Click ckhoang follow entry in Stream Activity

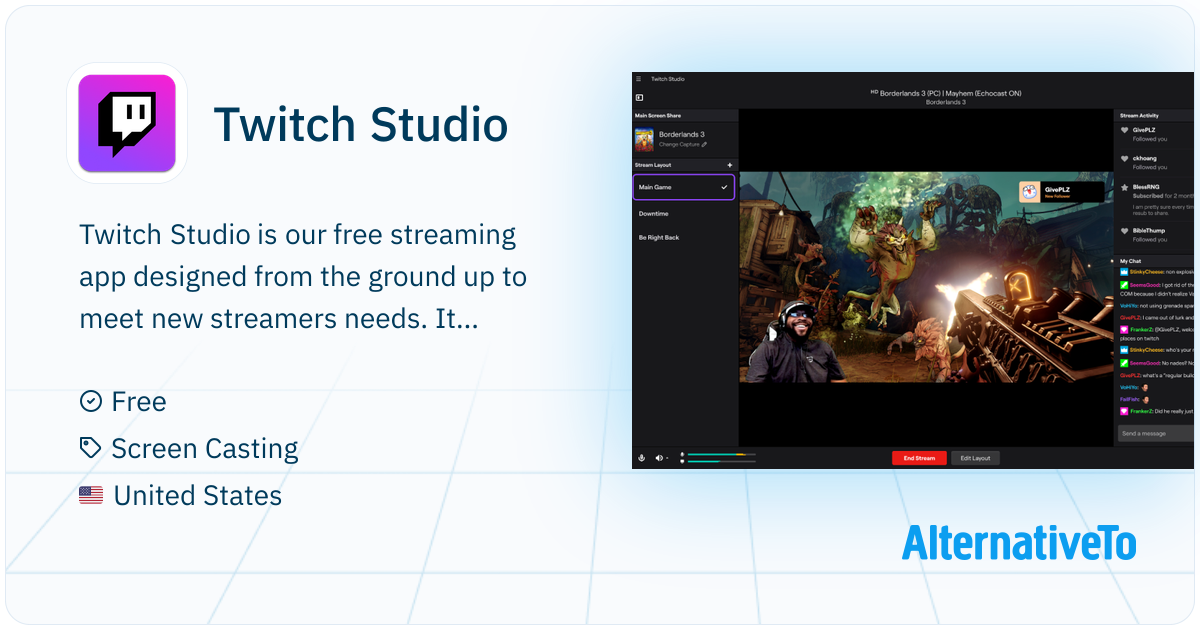pyautogui.click(x=1155, y=162)
